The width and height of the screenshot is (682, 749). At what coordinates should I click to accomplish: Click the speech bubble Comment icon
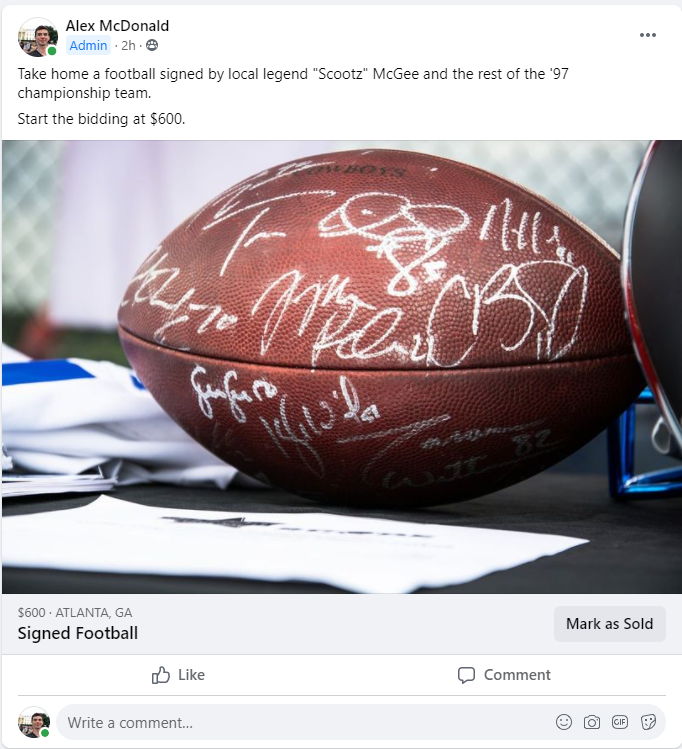[466, 675]
